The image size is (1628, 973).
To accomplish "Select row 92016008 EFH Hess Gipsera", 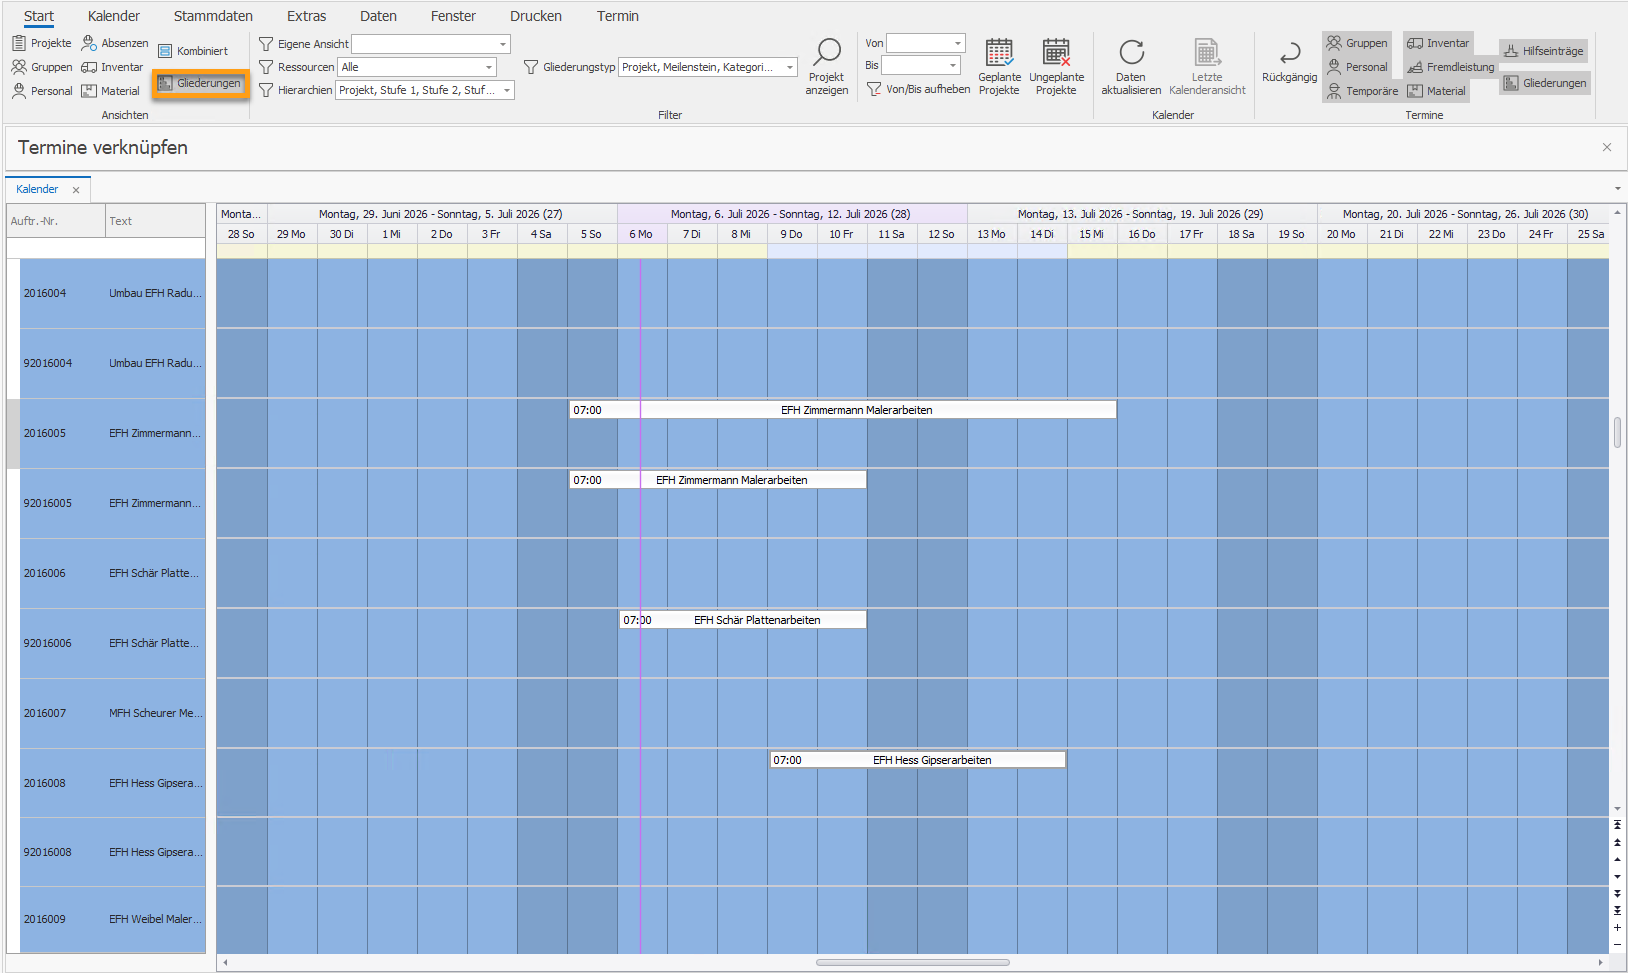I will click(112, 852).
